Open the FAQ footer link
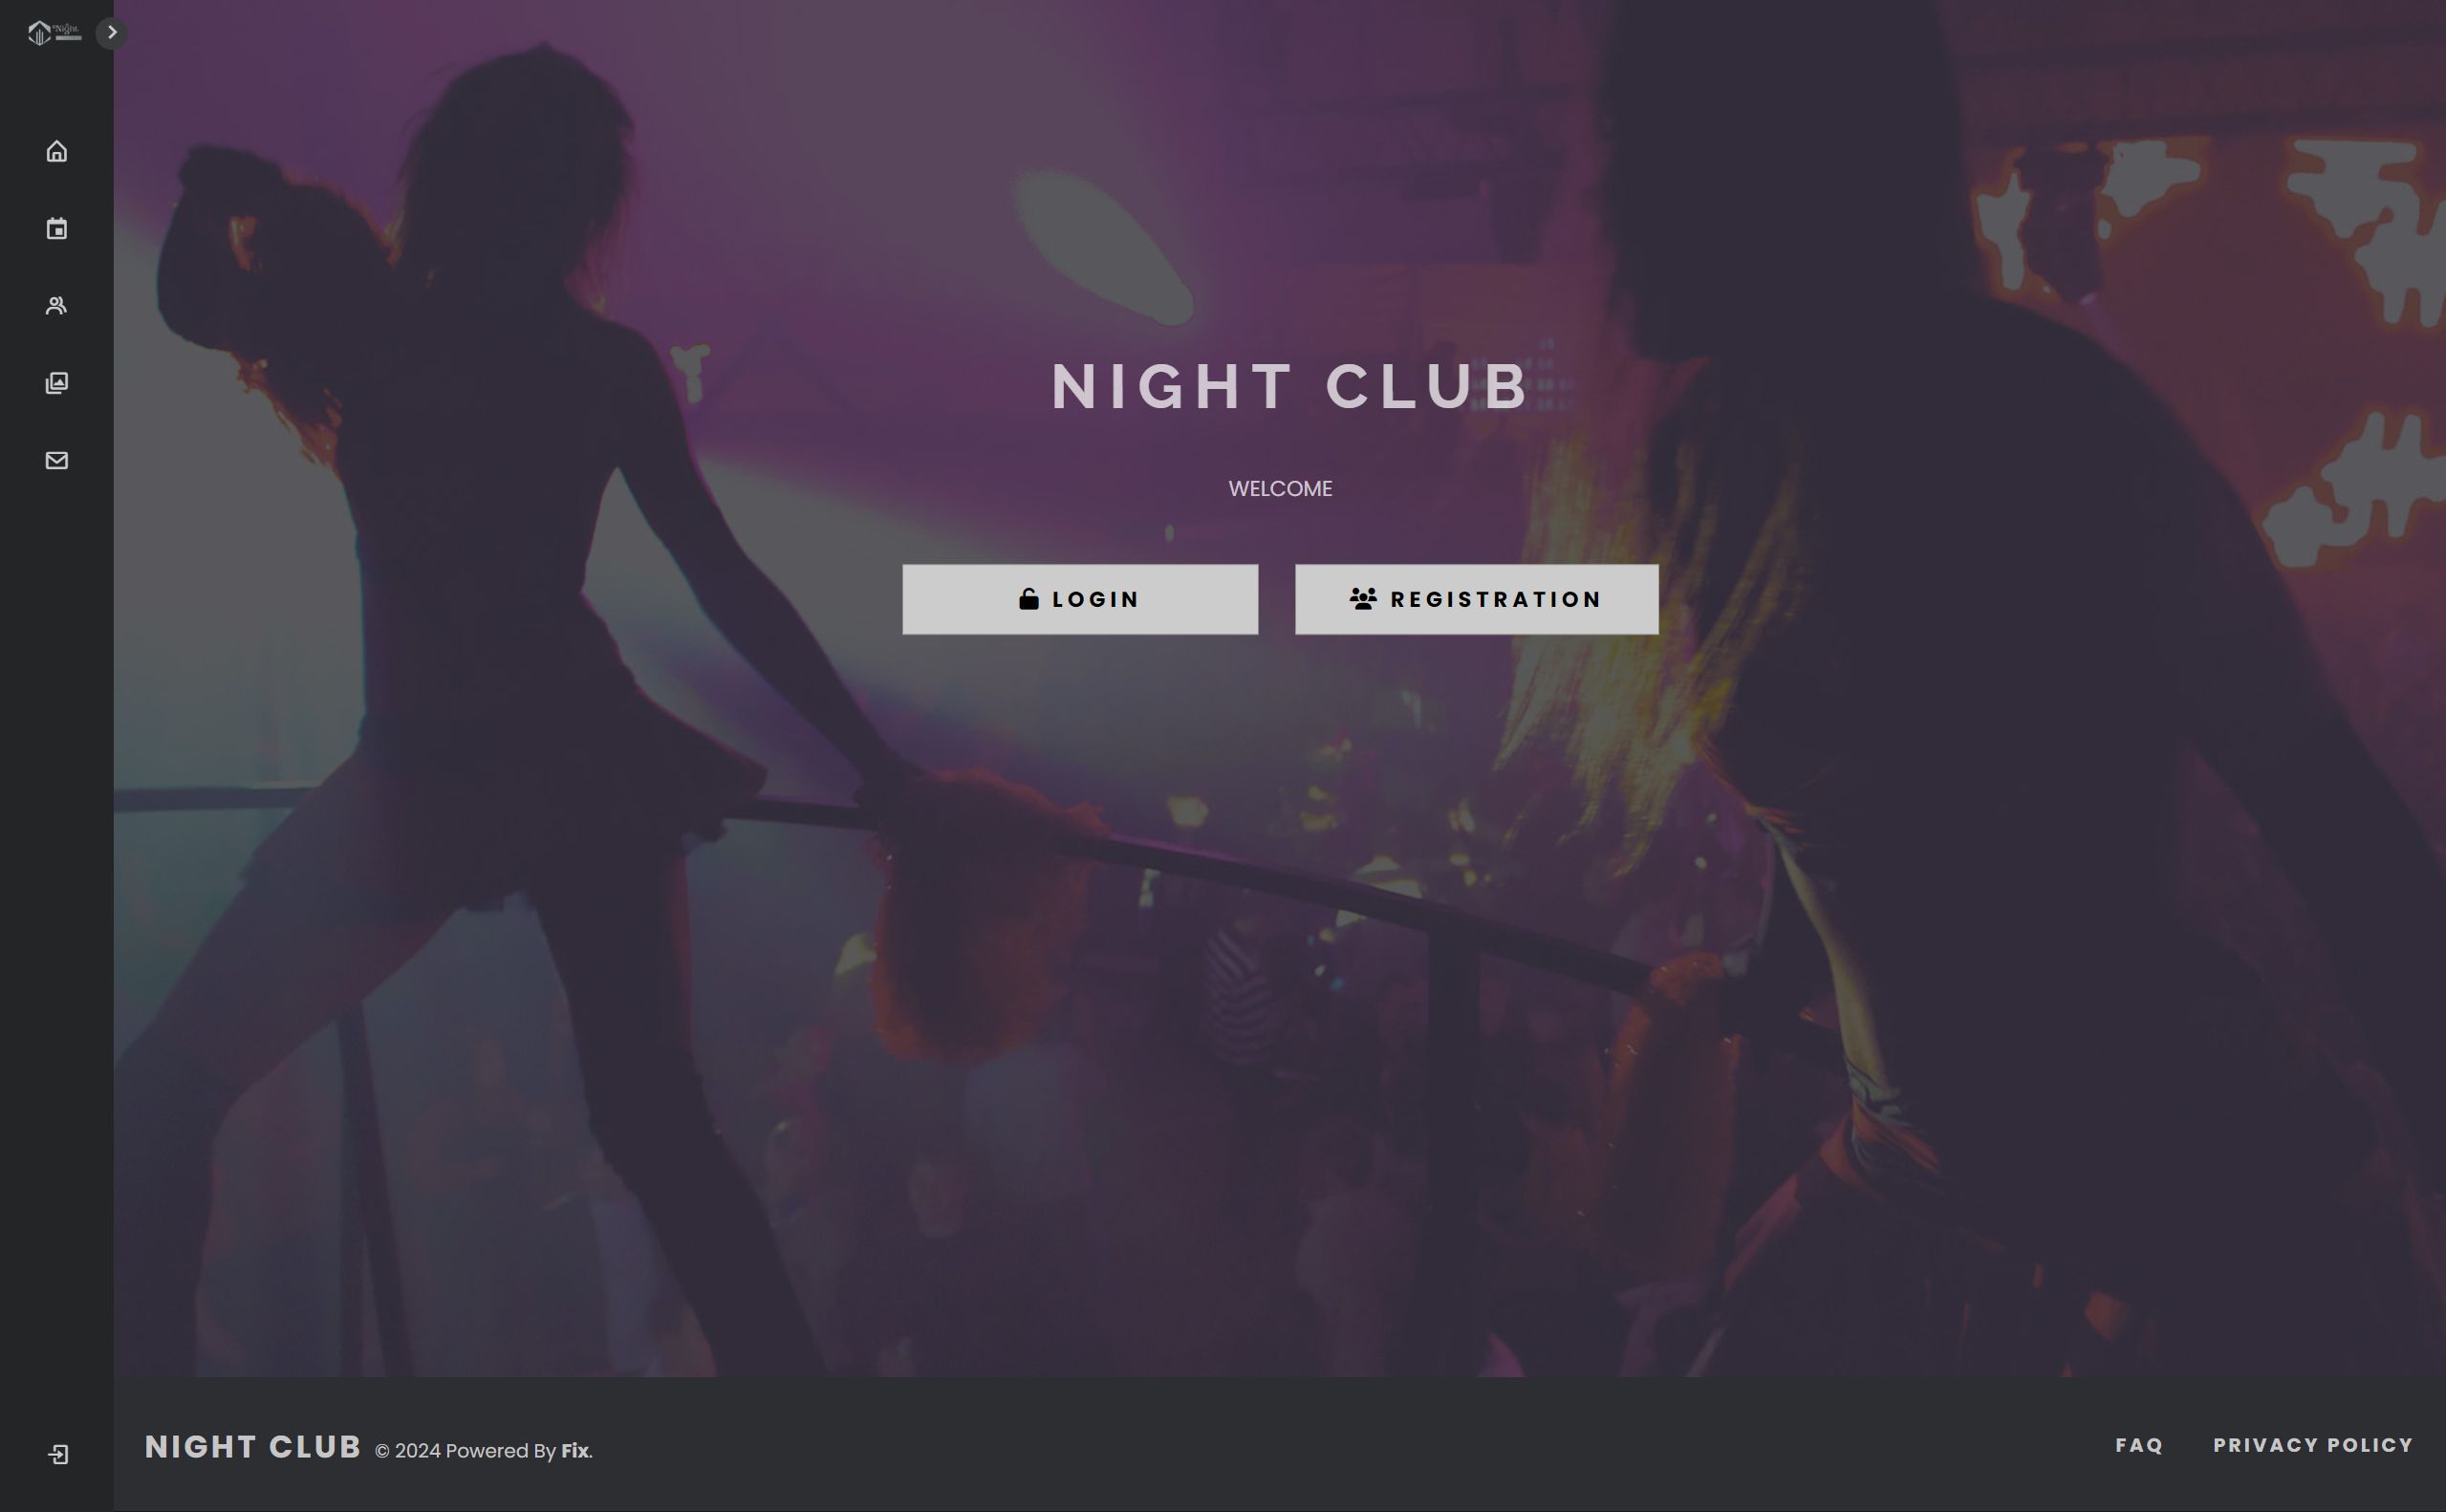This screenshot has height=1512, width=2446. click(x=2139, y=1445)
